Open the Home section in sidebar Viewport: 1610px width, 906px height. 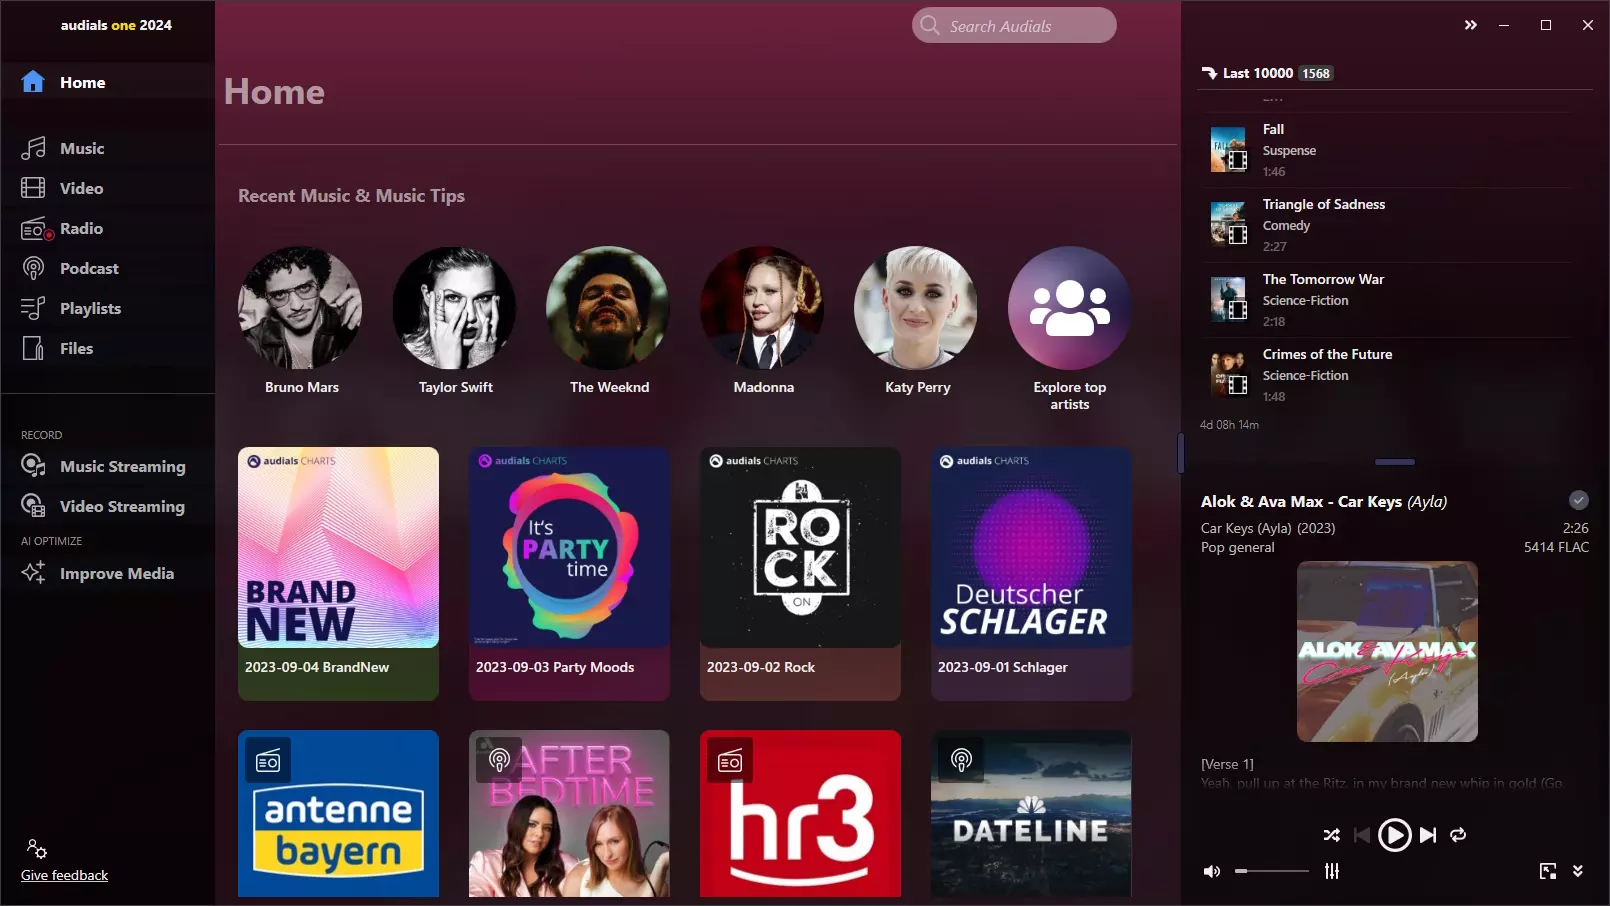coord(107,82)
